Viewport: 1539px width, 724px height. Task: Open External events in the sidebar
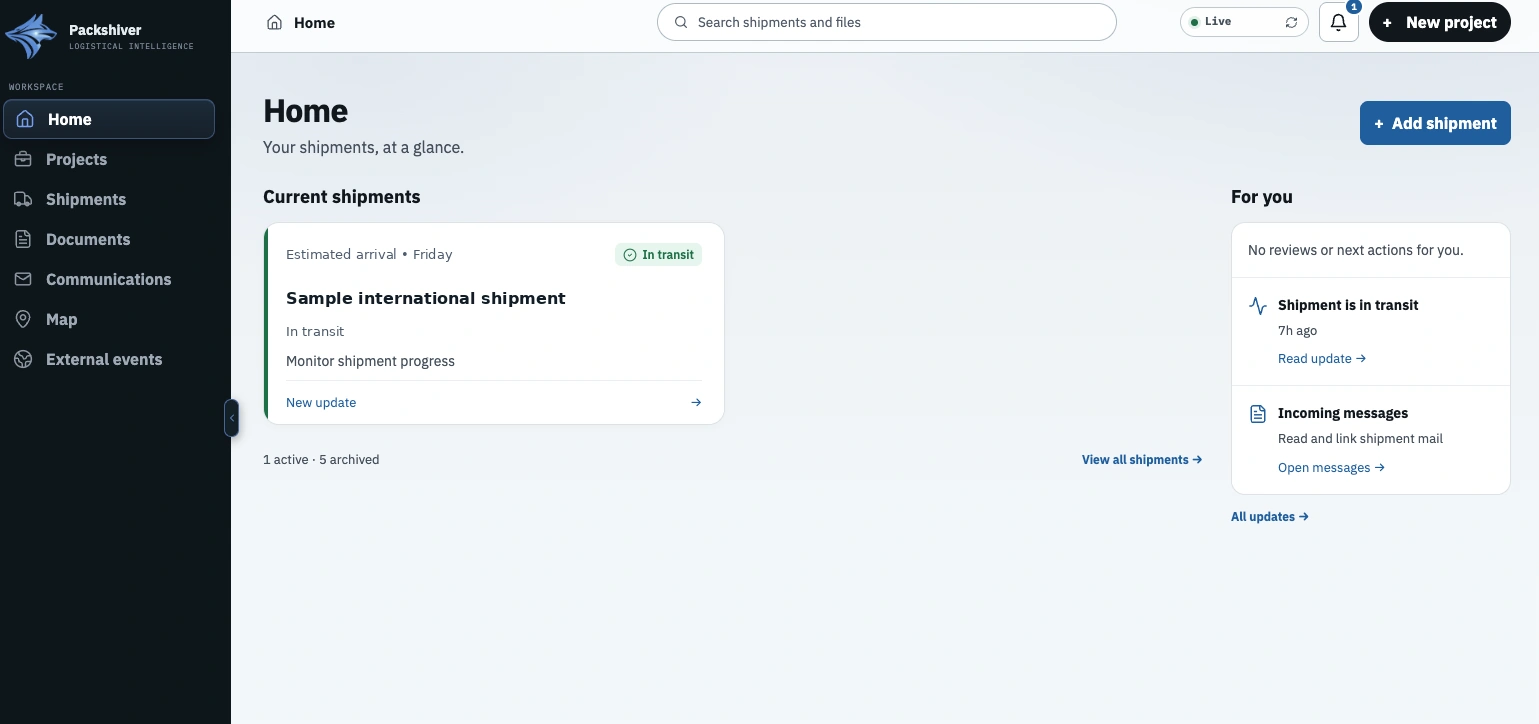tap(109, 359)
